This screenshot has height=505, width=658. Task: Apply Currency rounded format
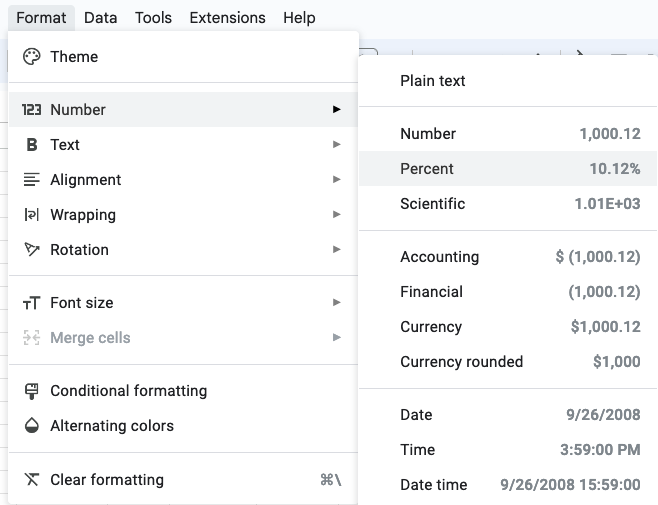pyautogui.click(x=508, y=361)
